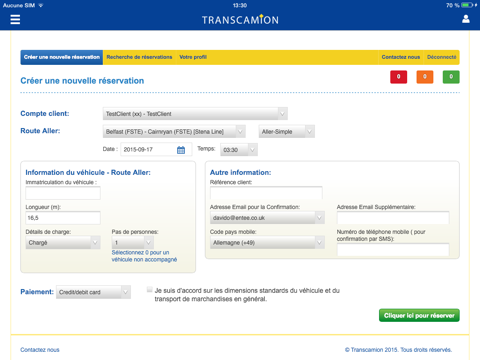Click the red status counter badge
480x360 pixels.
point(398,77)
